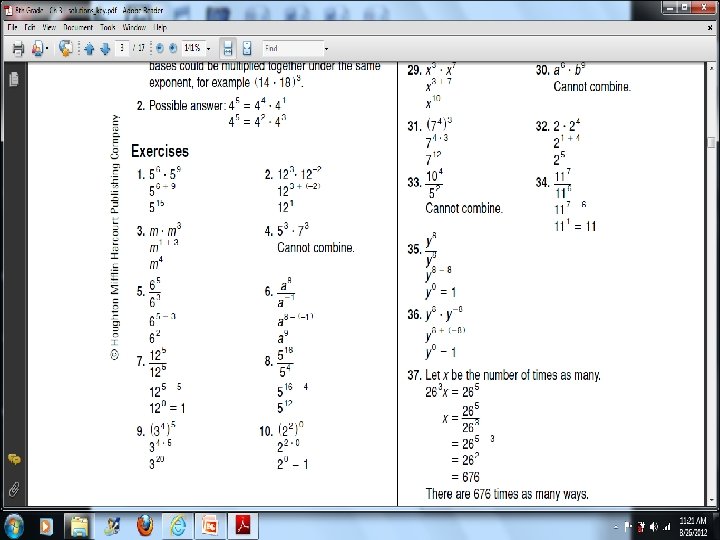Open the Windows Start button

pos(13,525)
